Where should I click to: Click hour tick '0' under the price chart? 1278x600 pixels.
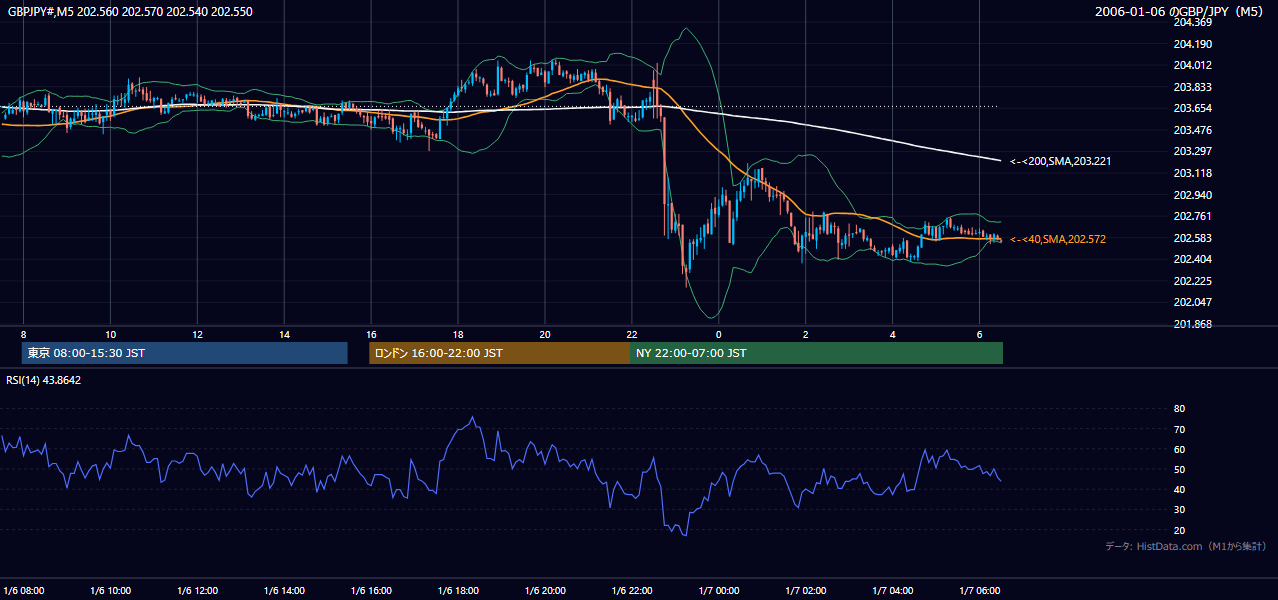[719, 334]
